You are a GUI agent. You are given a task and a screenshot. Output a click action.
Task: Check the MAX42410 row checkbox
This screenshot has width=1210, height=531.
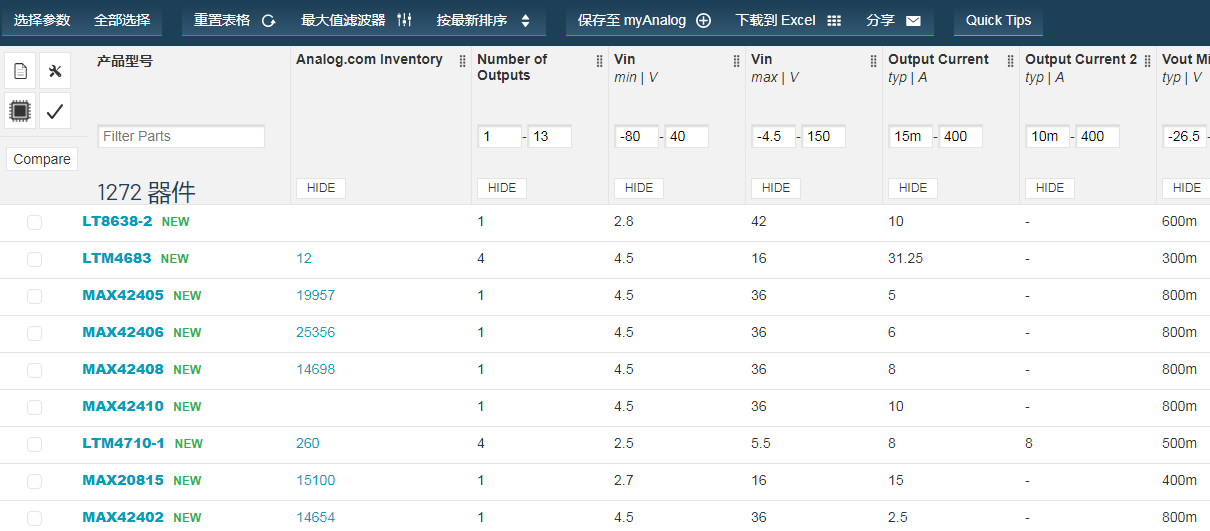(35, 407)
